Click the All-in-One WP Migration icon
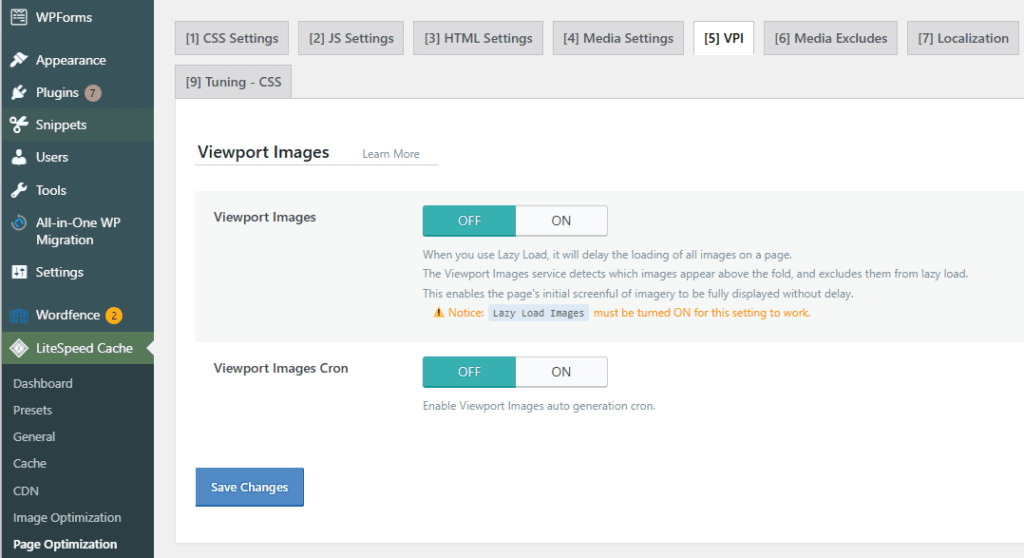Image resolution: width=1024 pixels, height=558 pixels. point(19,223)
